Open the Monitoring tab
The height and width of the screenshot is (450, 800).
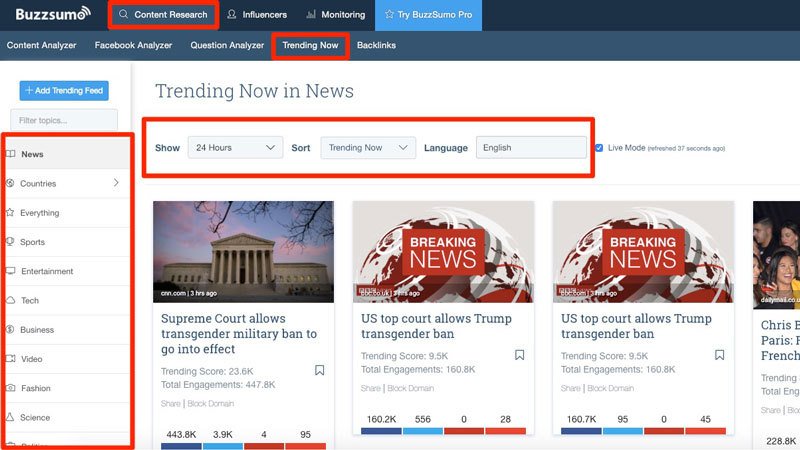tap(336, 14)
